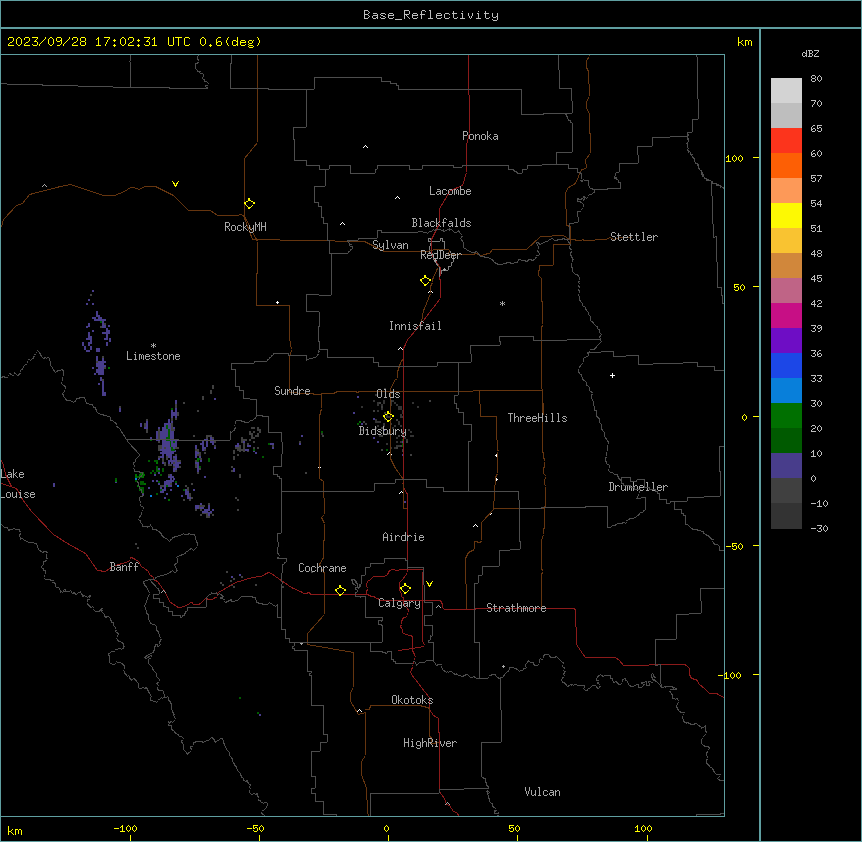
Task: Click the RedDeer city label
Action: [x=440, y=255]
